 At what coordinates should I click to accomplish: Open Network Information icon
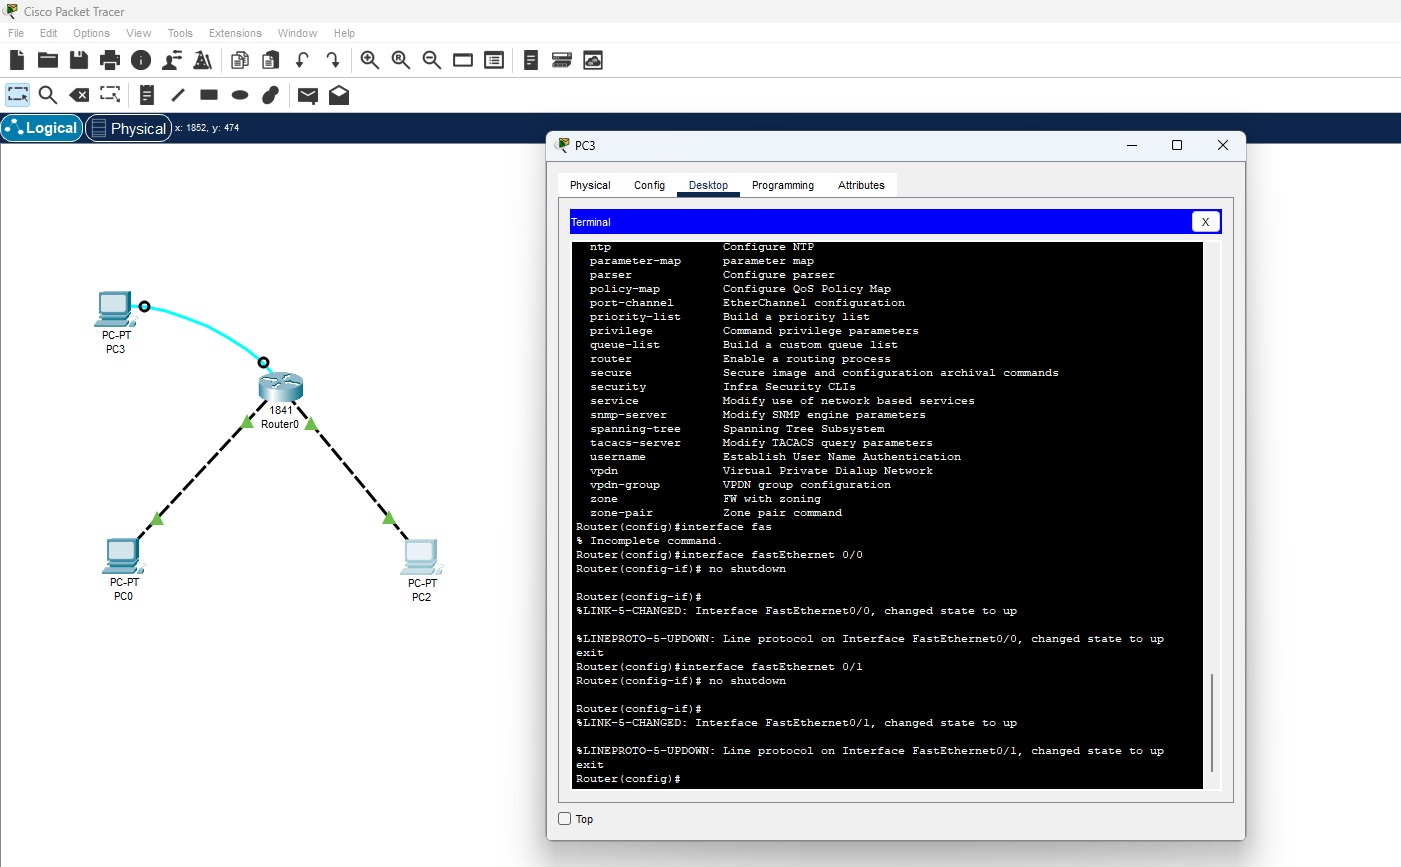coord(141,60)
